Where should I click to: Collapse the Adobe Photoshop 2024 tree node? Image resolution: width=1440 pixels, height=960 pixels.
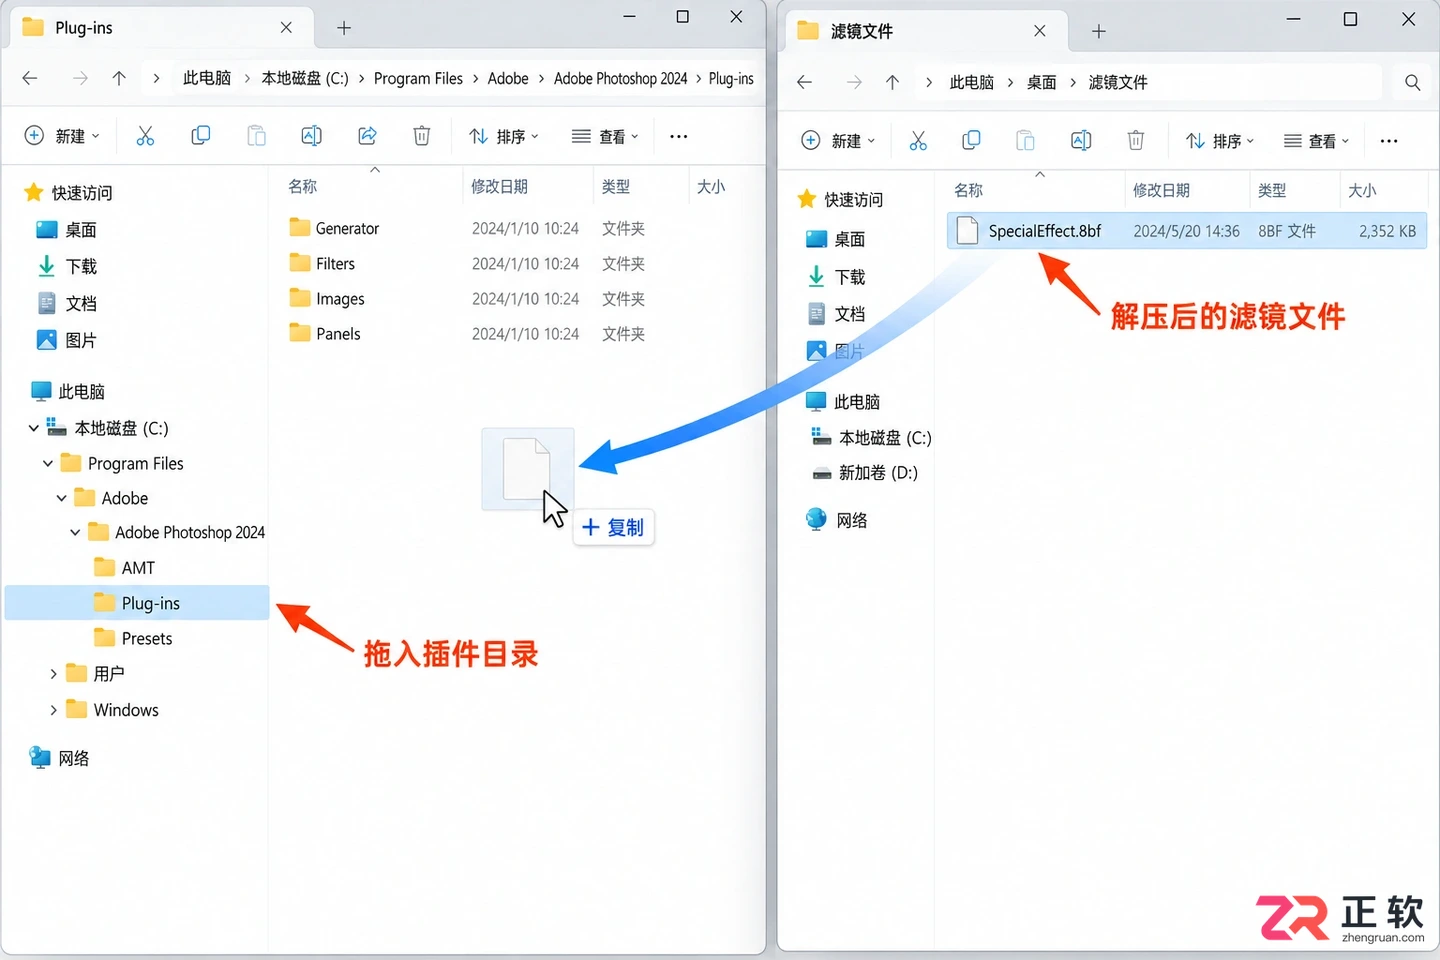coord(75,533)
